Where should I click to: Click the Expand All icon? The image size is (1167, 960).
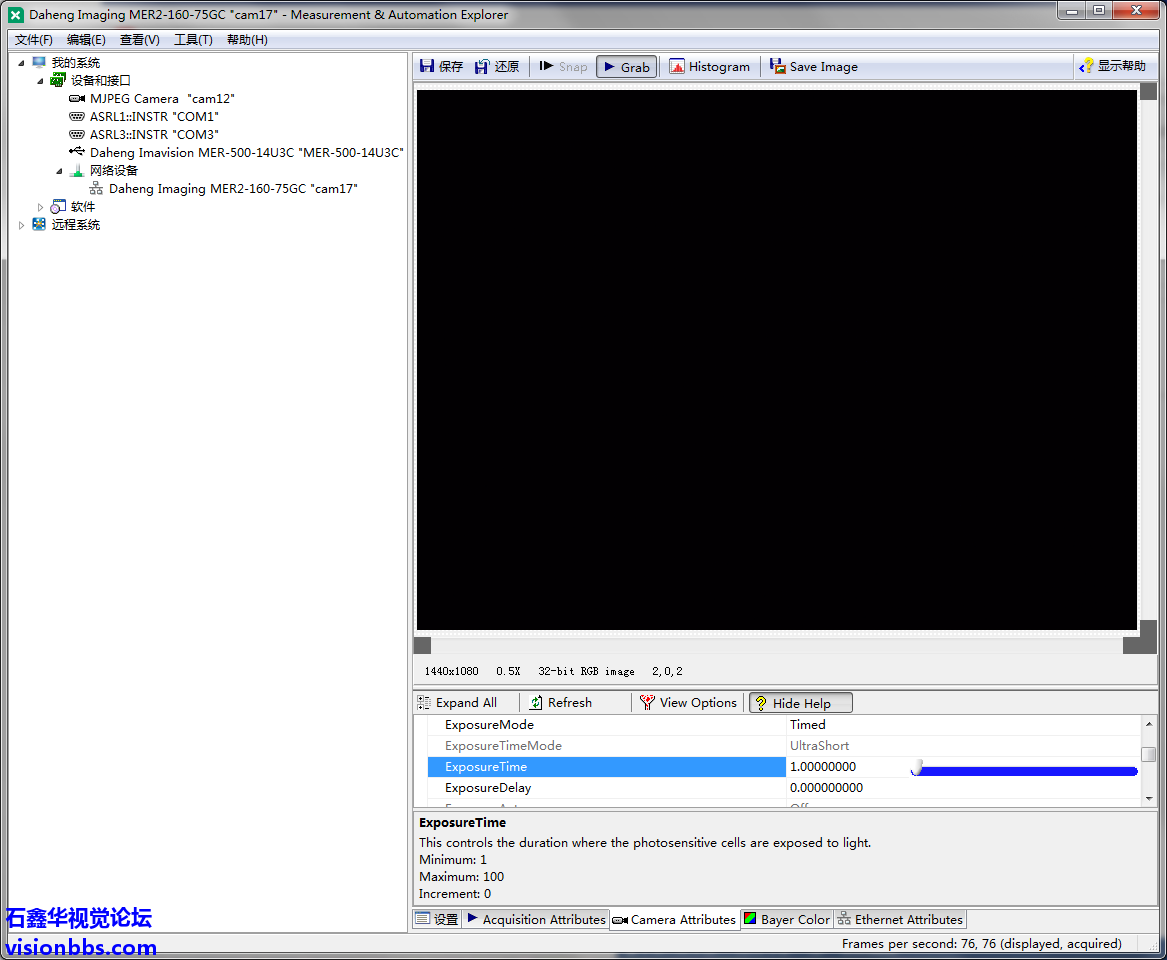click(424, 703)
